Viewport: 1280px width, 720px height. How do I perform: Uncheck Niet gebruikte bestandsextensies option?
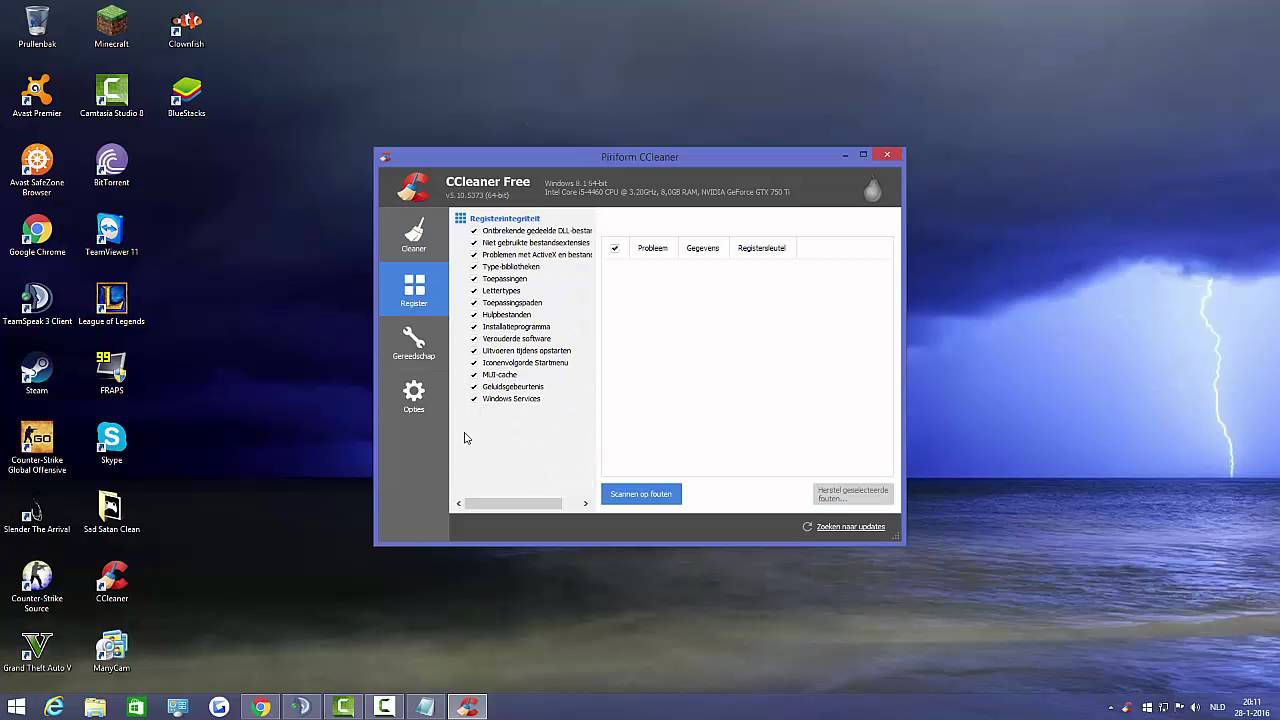(x=474, y=243)
